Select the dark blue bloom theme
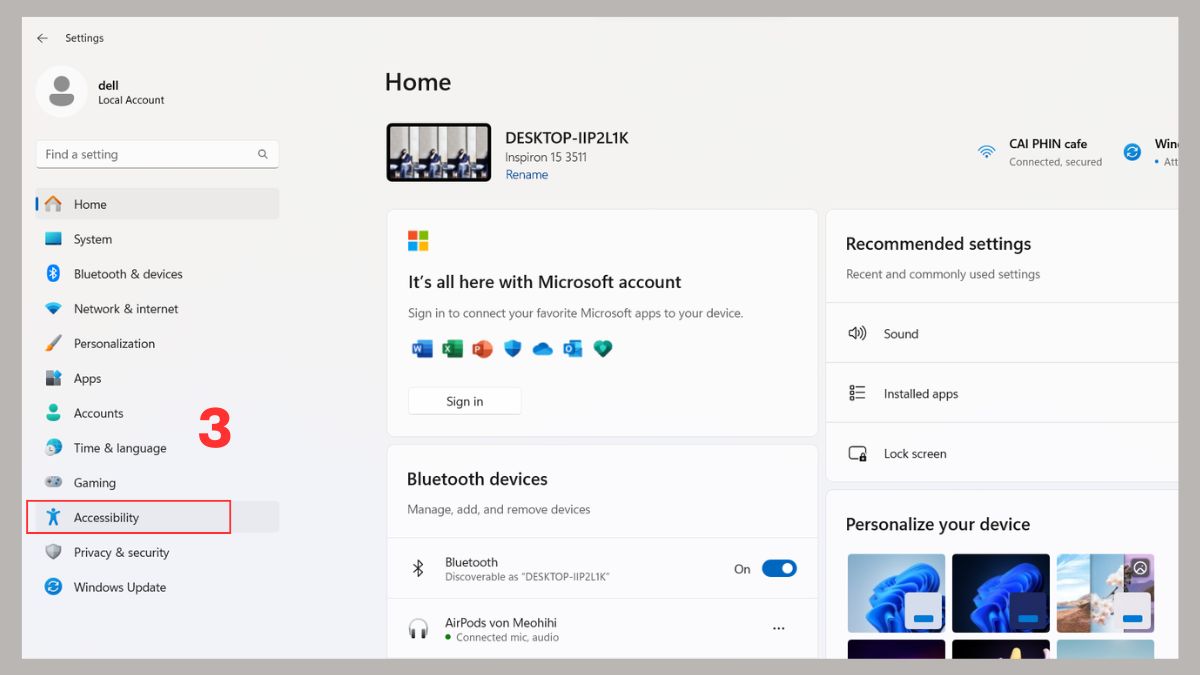 pyautogui.click(x=1001, y=593)
